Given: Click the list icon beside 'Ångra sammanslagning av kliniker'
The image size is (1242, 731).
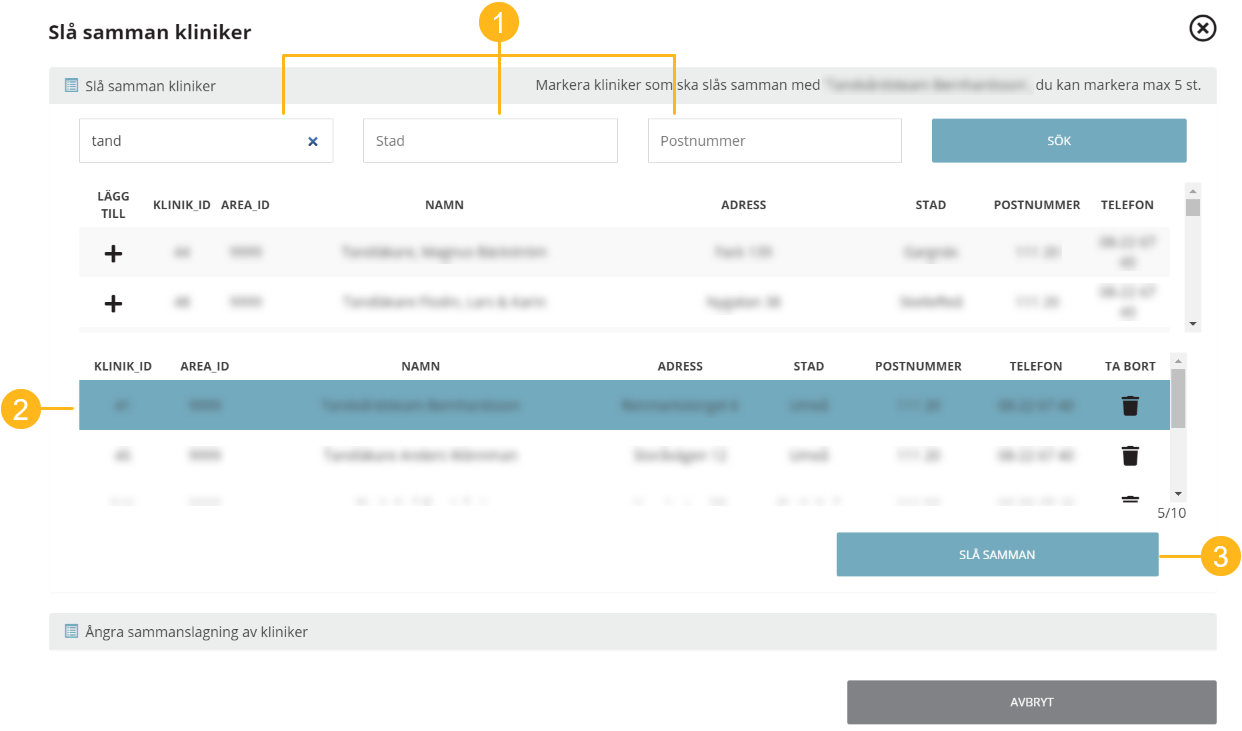Looking at the screenshot, I should click(x=71, y=632).
